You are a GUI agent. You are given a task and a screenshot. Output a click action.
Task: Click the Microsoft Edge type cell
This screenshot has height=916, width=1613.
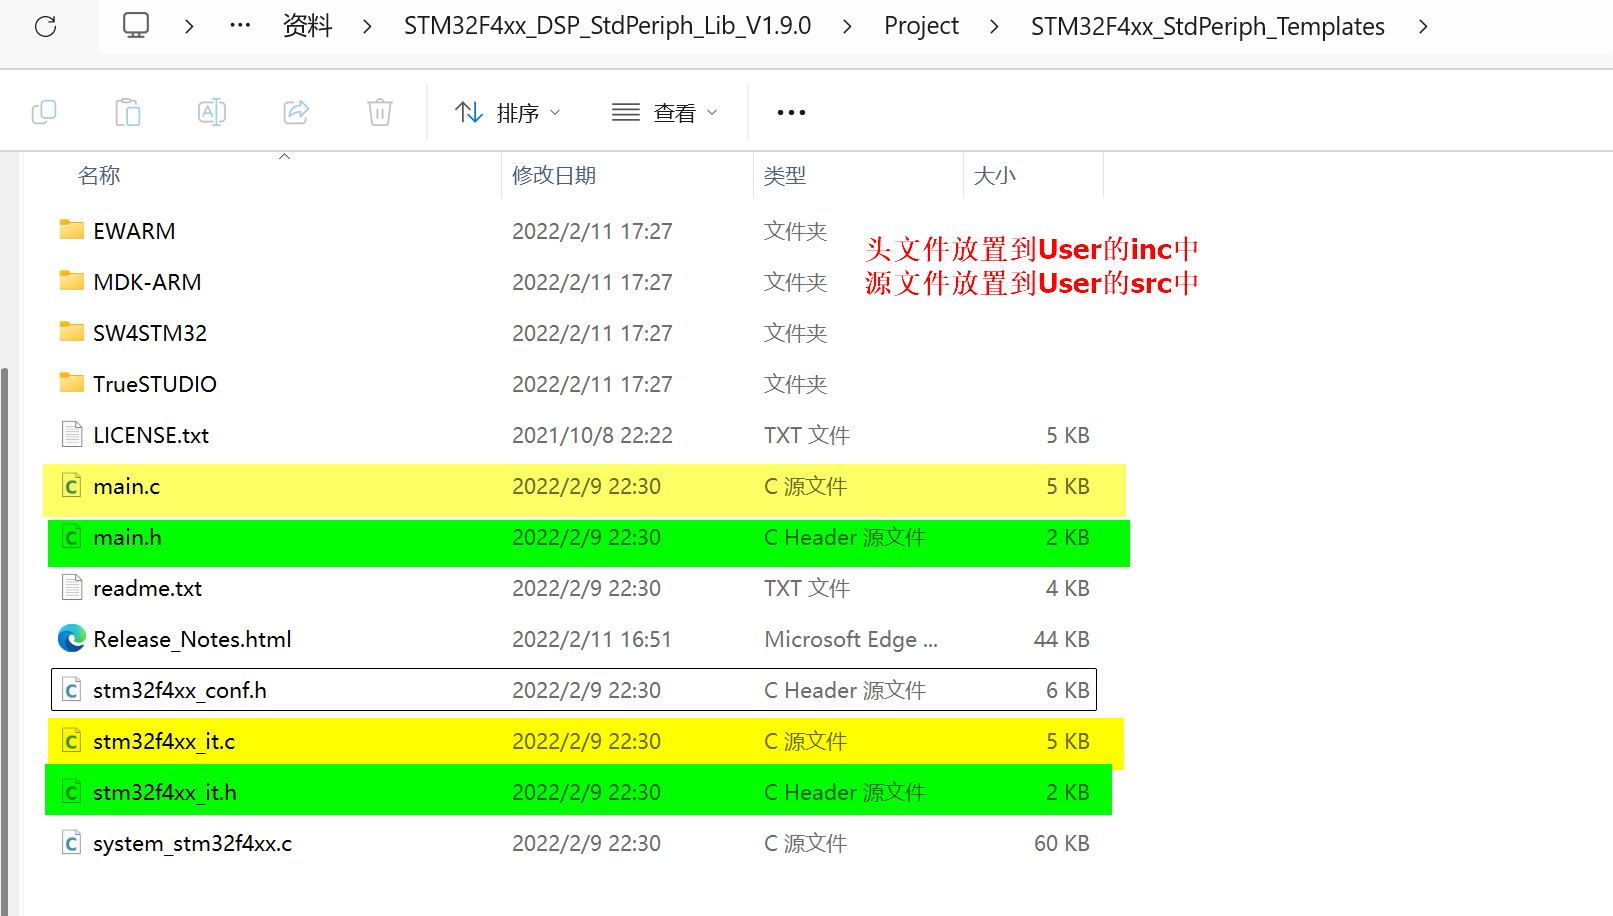tap(851, 639)
